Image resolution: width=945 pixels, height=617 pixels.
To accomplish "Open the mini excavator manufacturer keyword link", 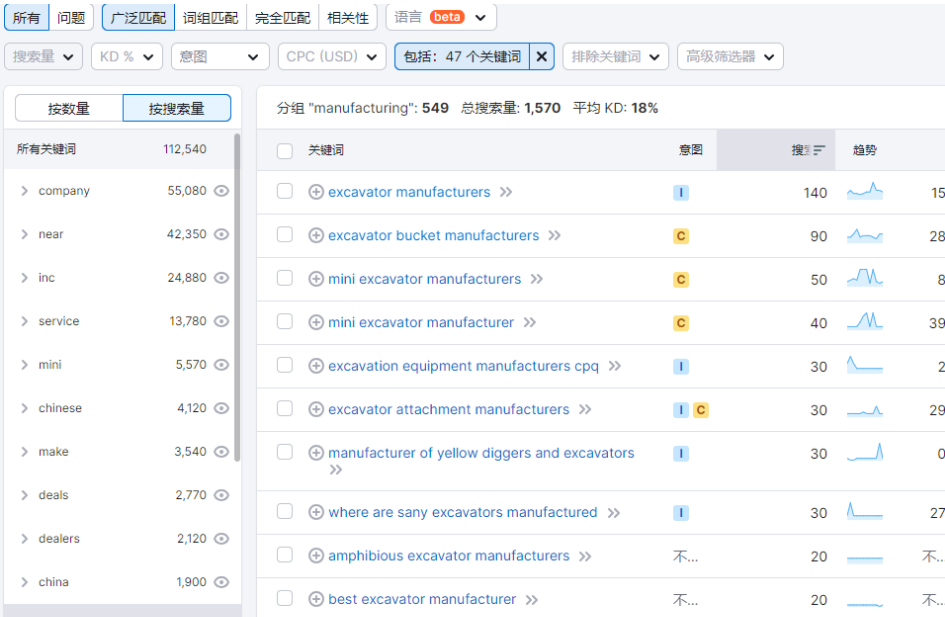I will [421, 322].
